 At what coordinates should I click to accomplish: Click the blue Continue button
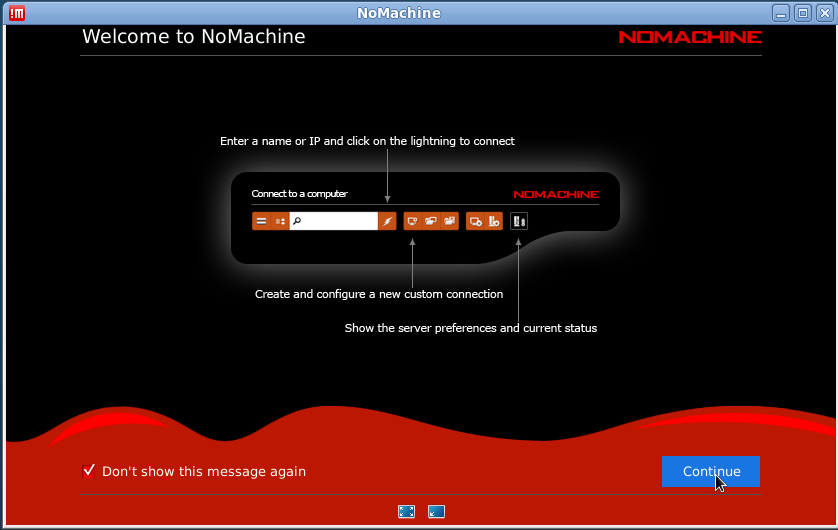pyautogui.click(x=711, y=471)
